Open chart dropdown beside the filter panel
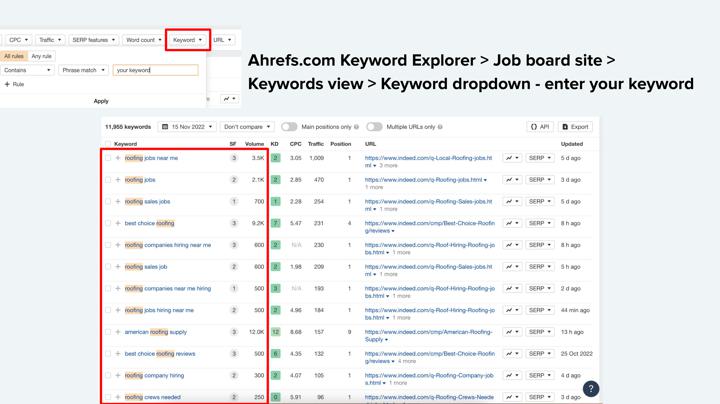720x404 pixels. 229,99
